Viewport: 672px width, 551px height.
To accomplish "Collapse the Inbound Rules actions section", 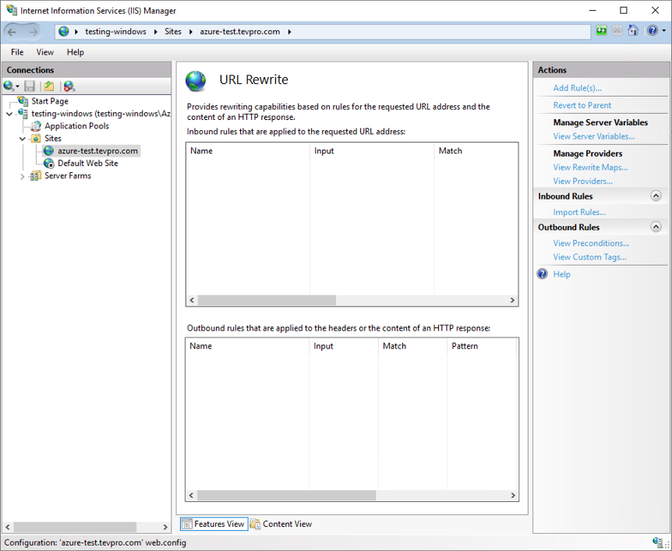I will tap(656, 196).
